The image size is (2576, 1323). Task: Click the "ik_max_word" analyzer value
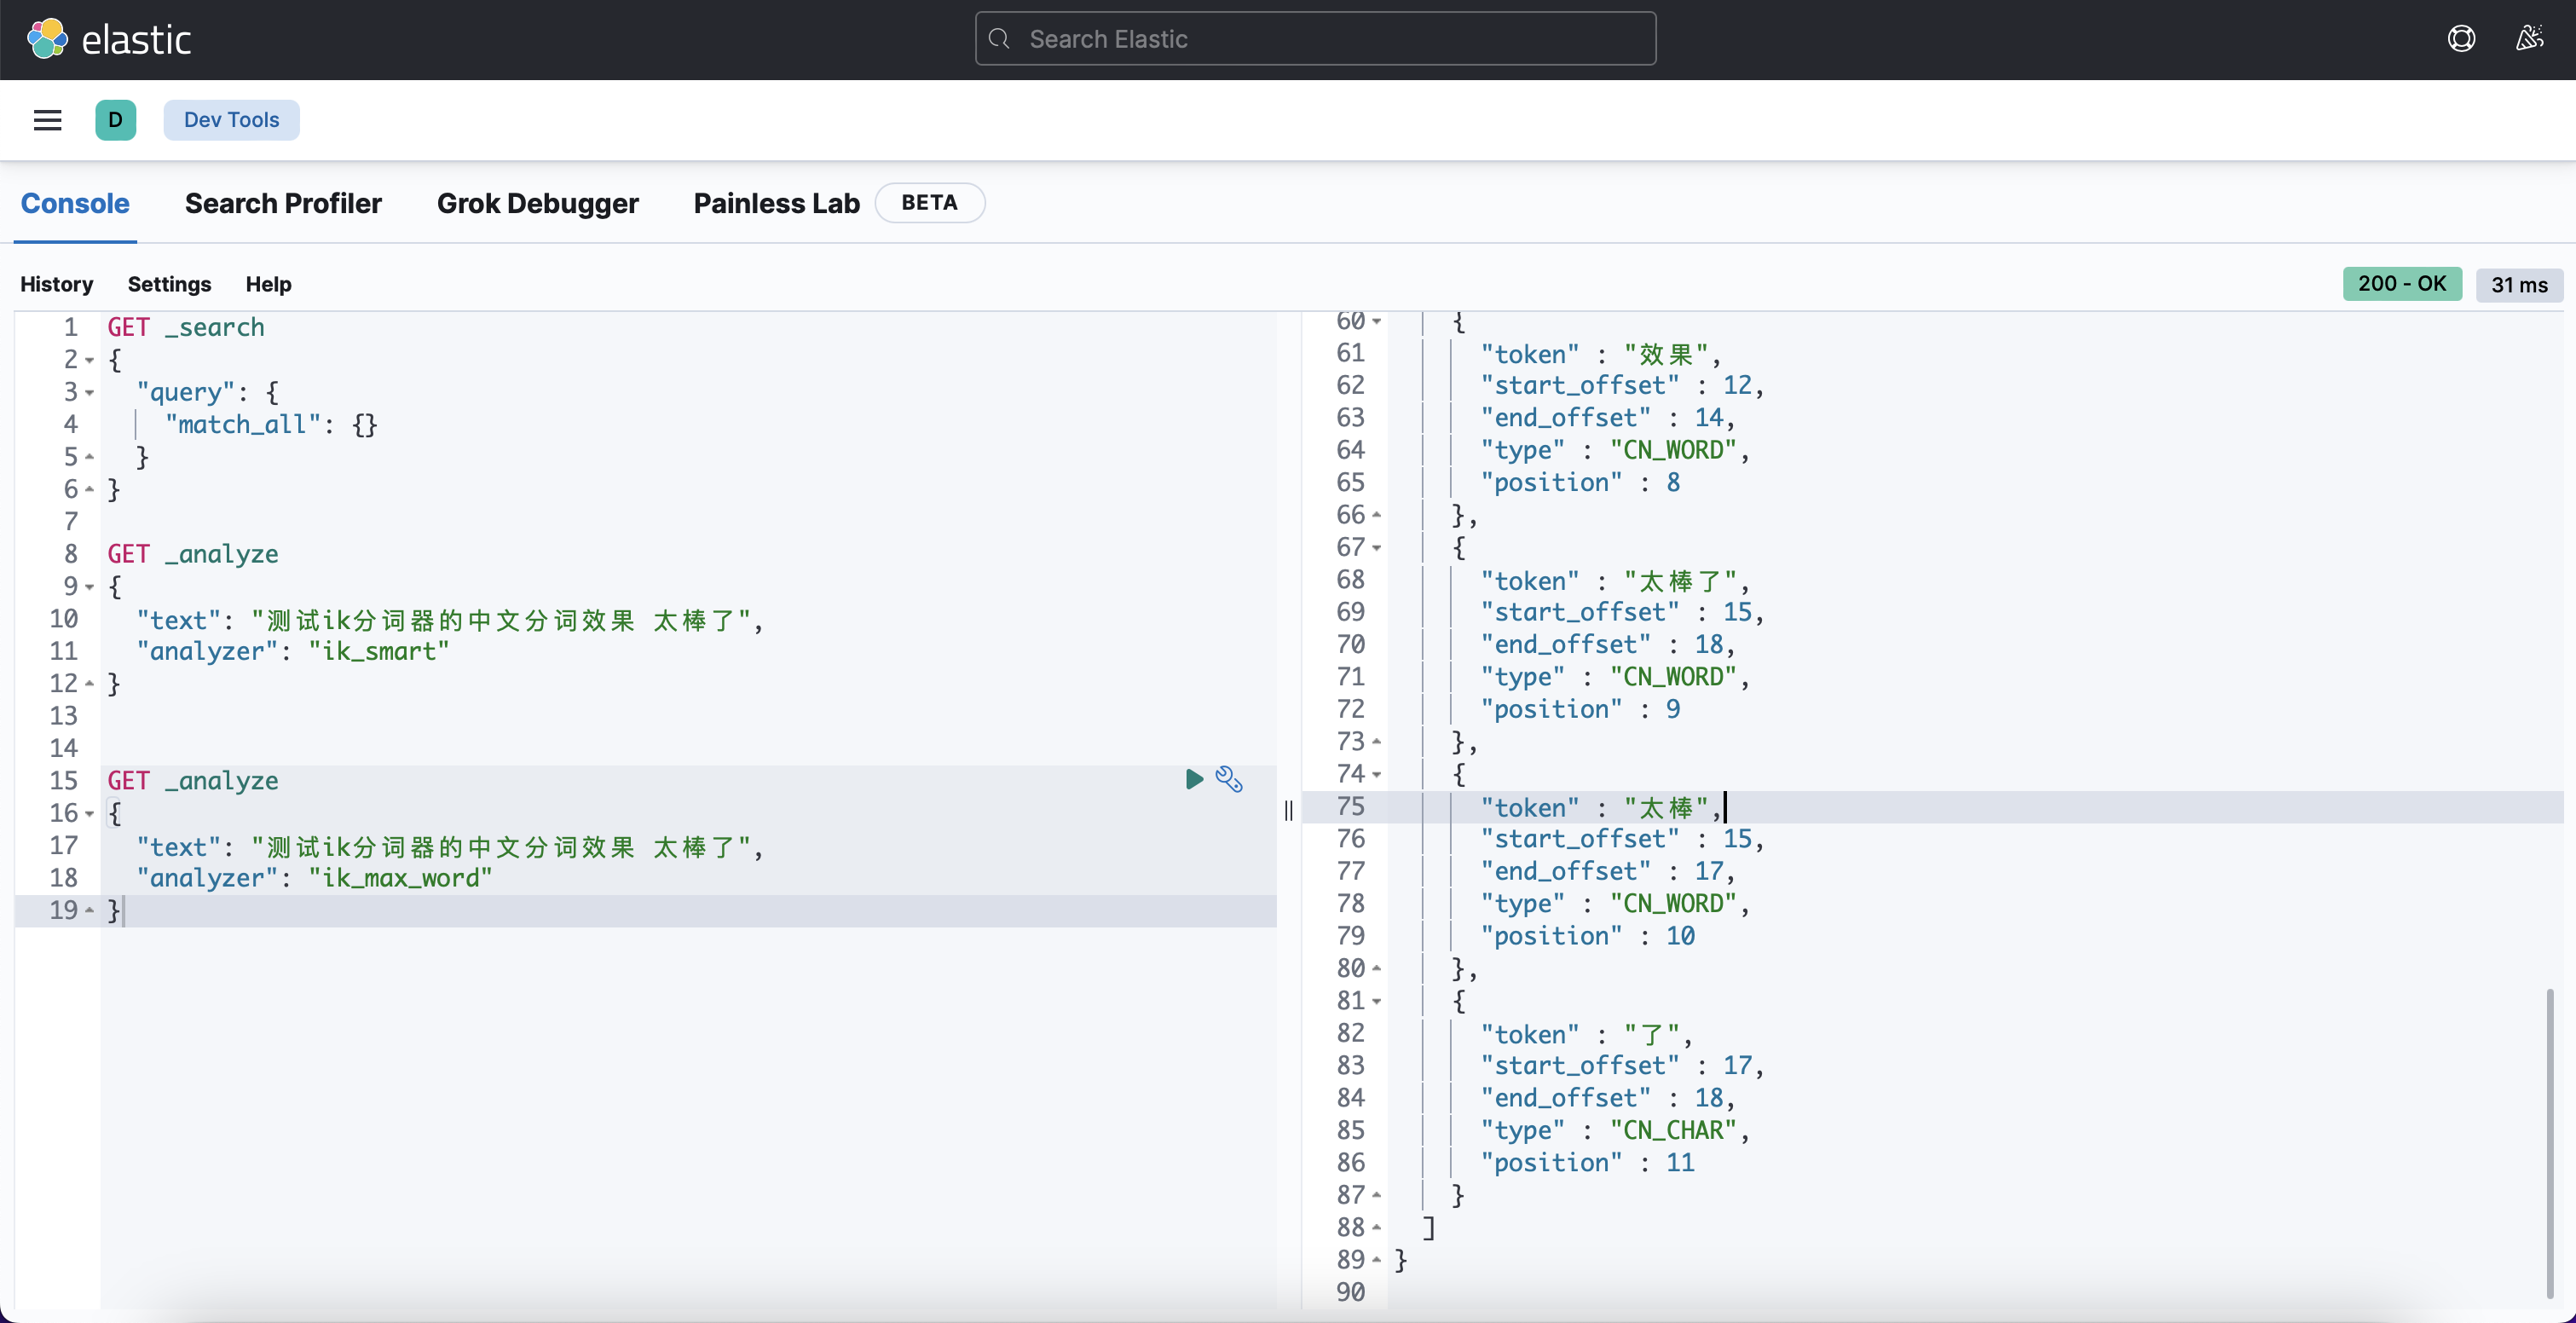coord(400,879)
